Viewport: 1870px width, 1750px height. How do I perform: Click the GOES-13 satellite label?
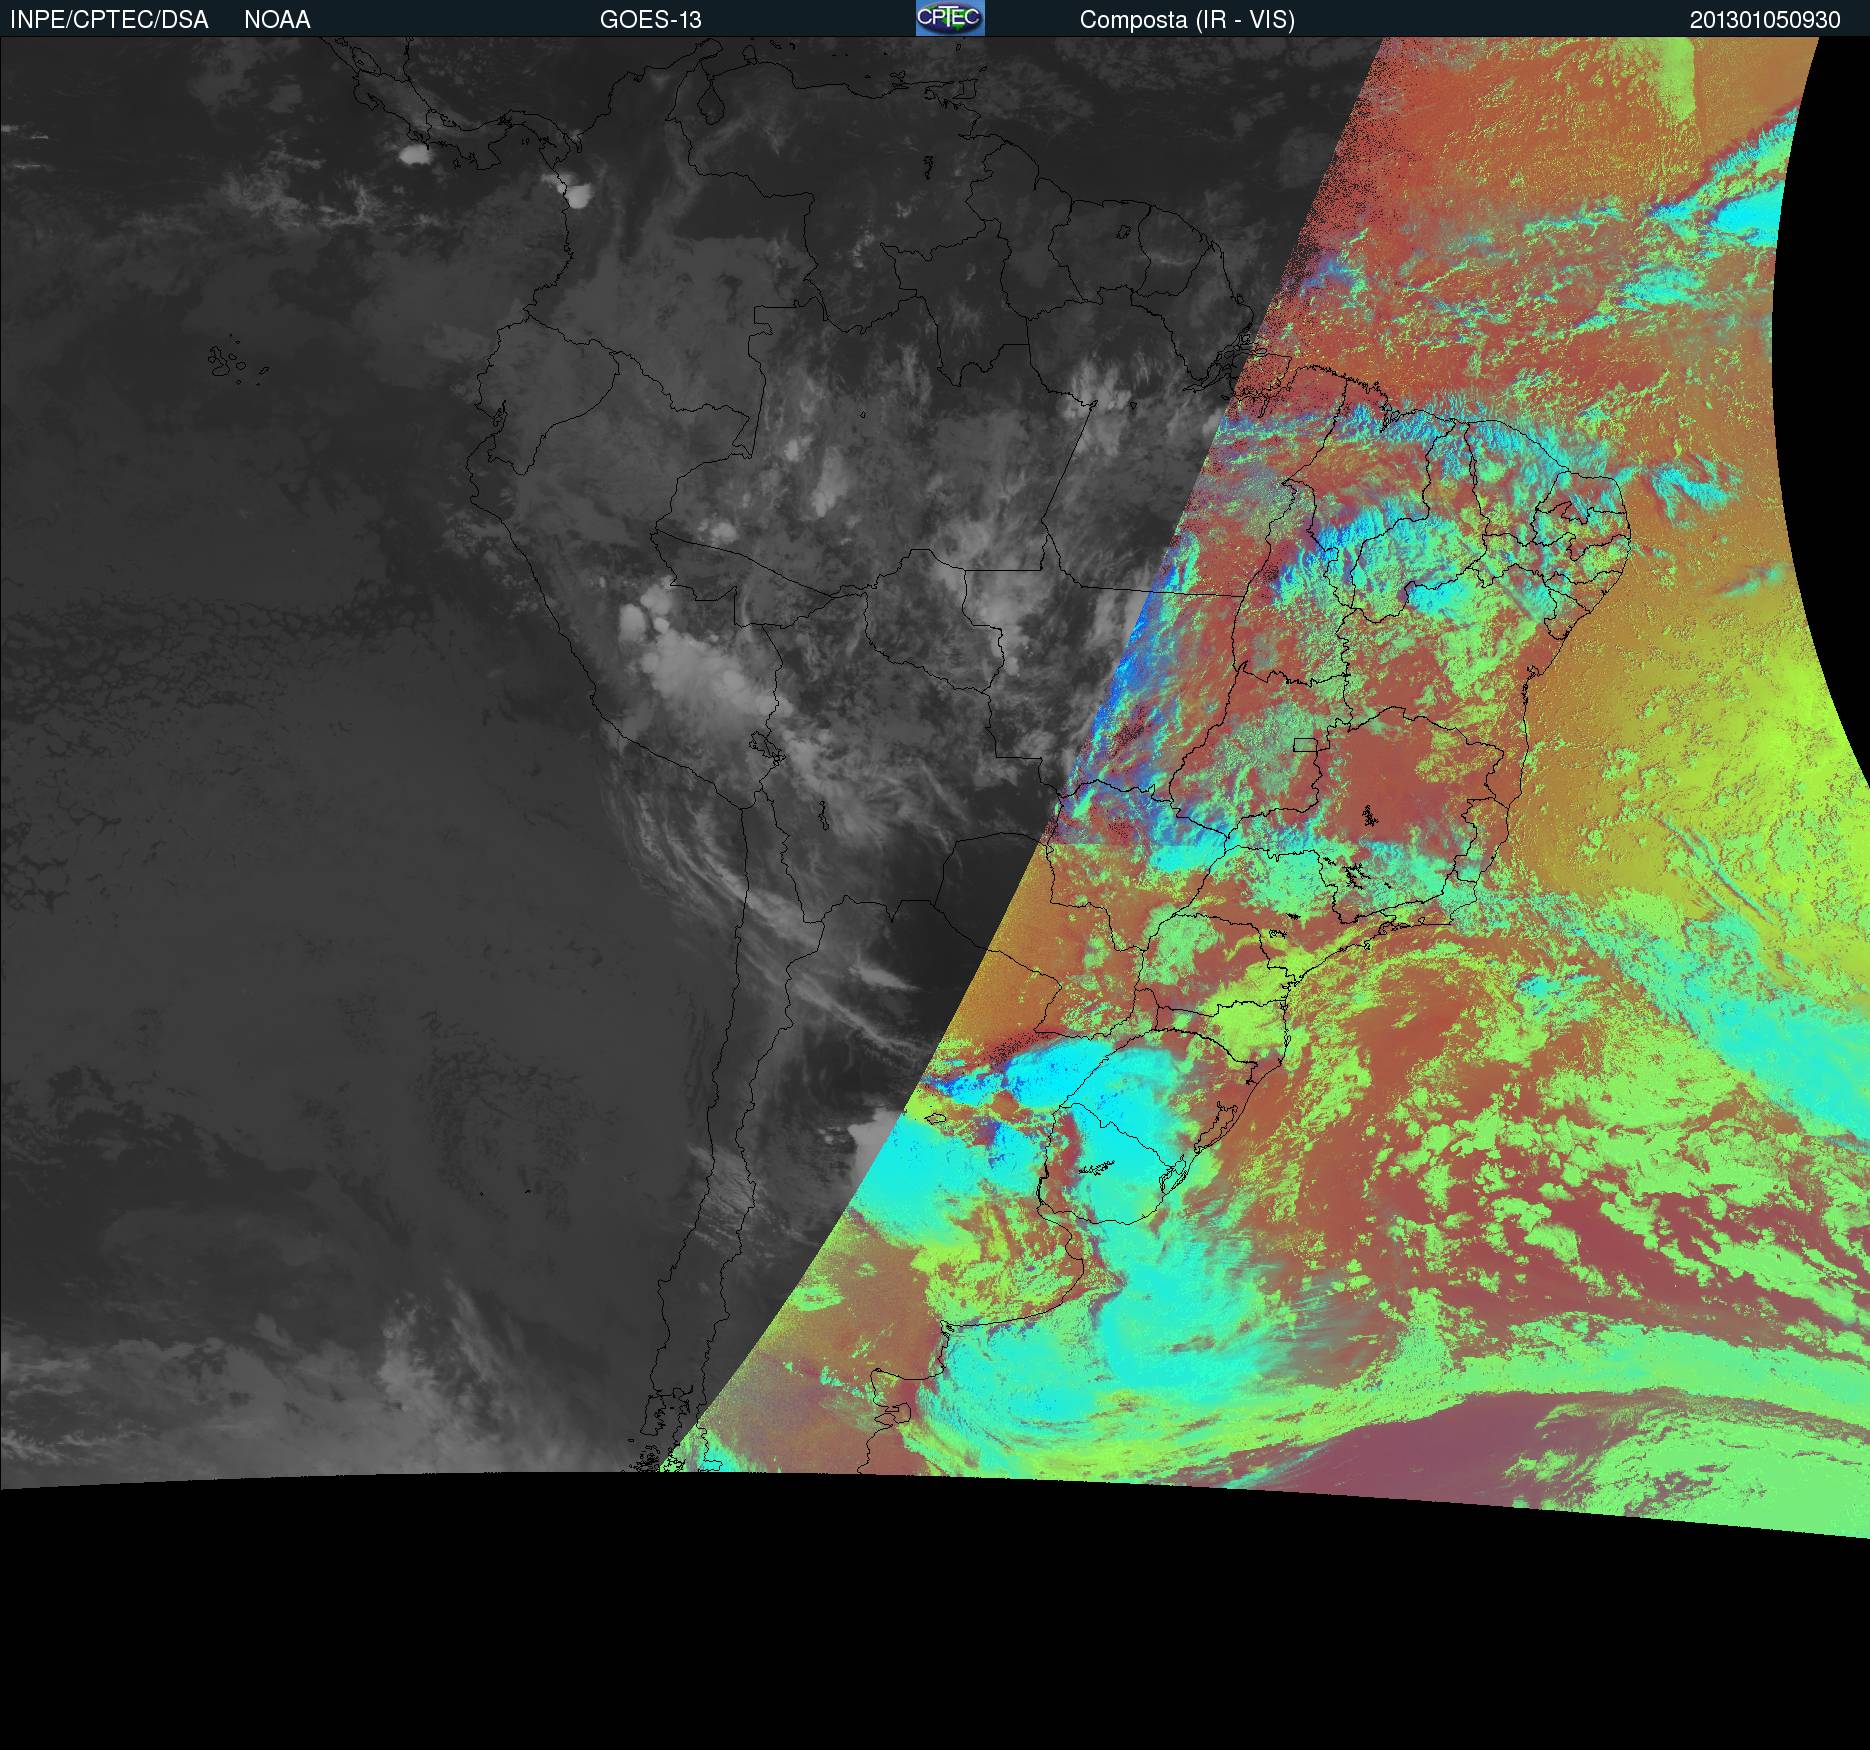pos(650,20)
